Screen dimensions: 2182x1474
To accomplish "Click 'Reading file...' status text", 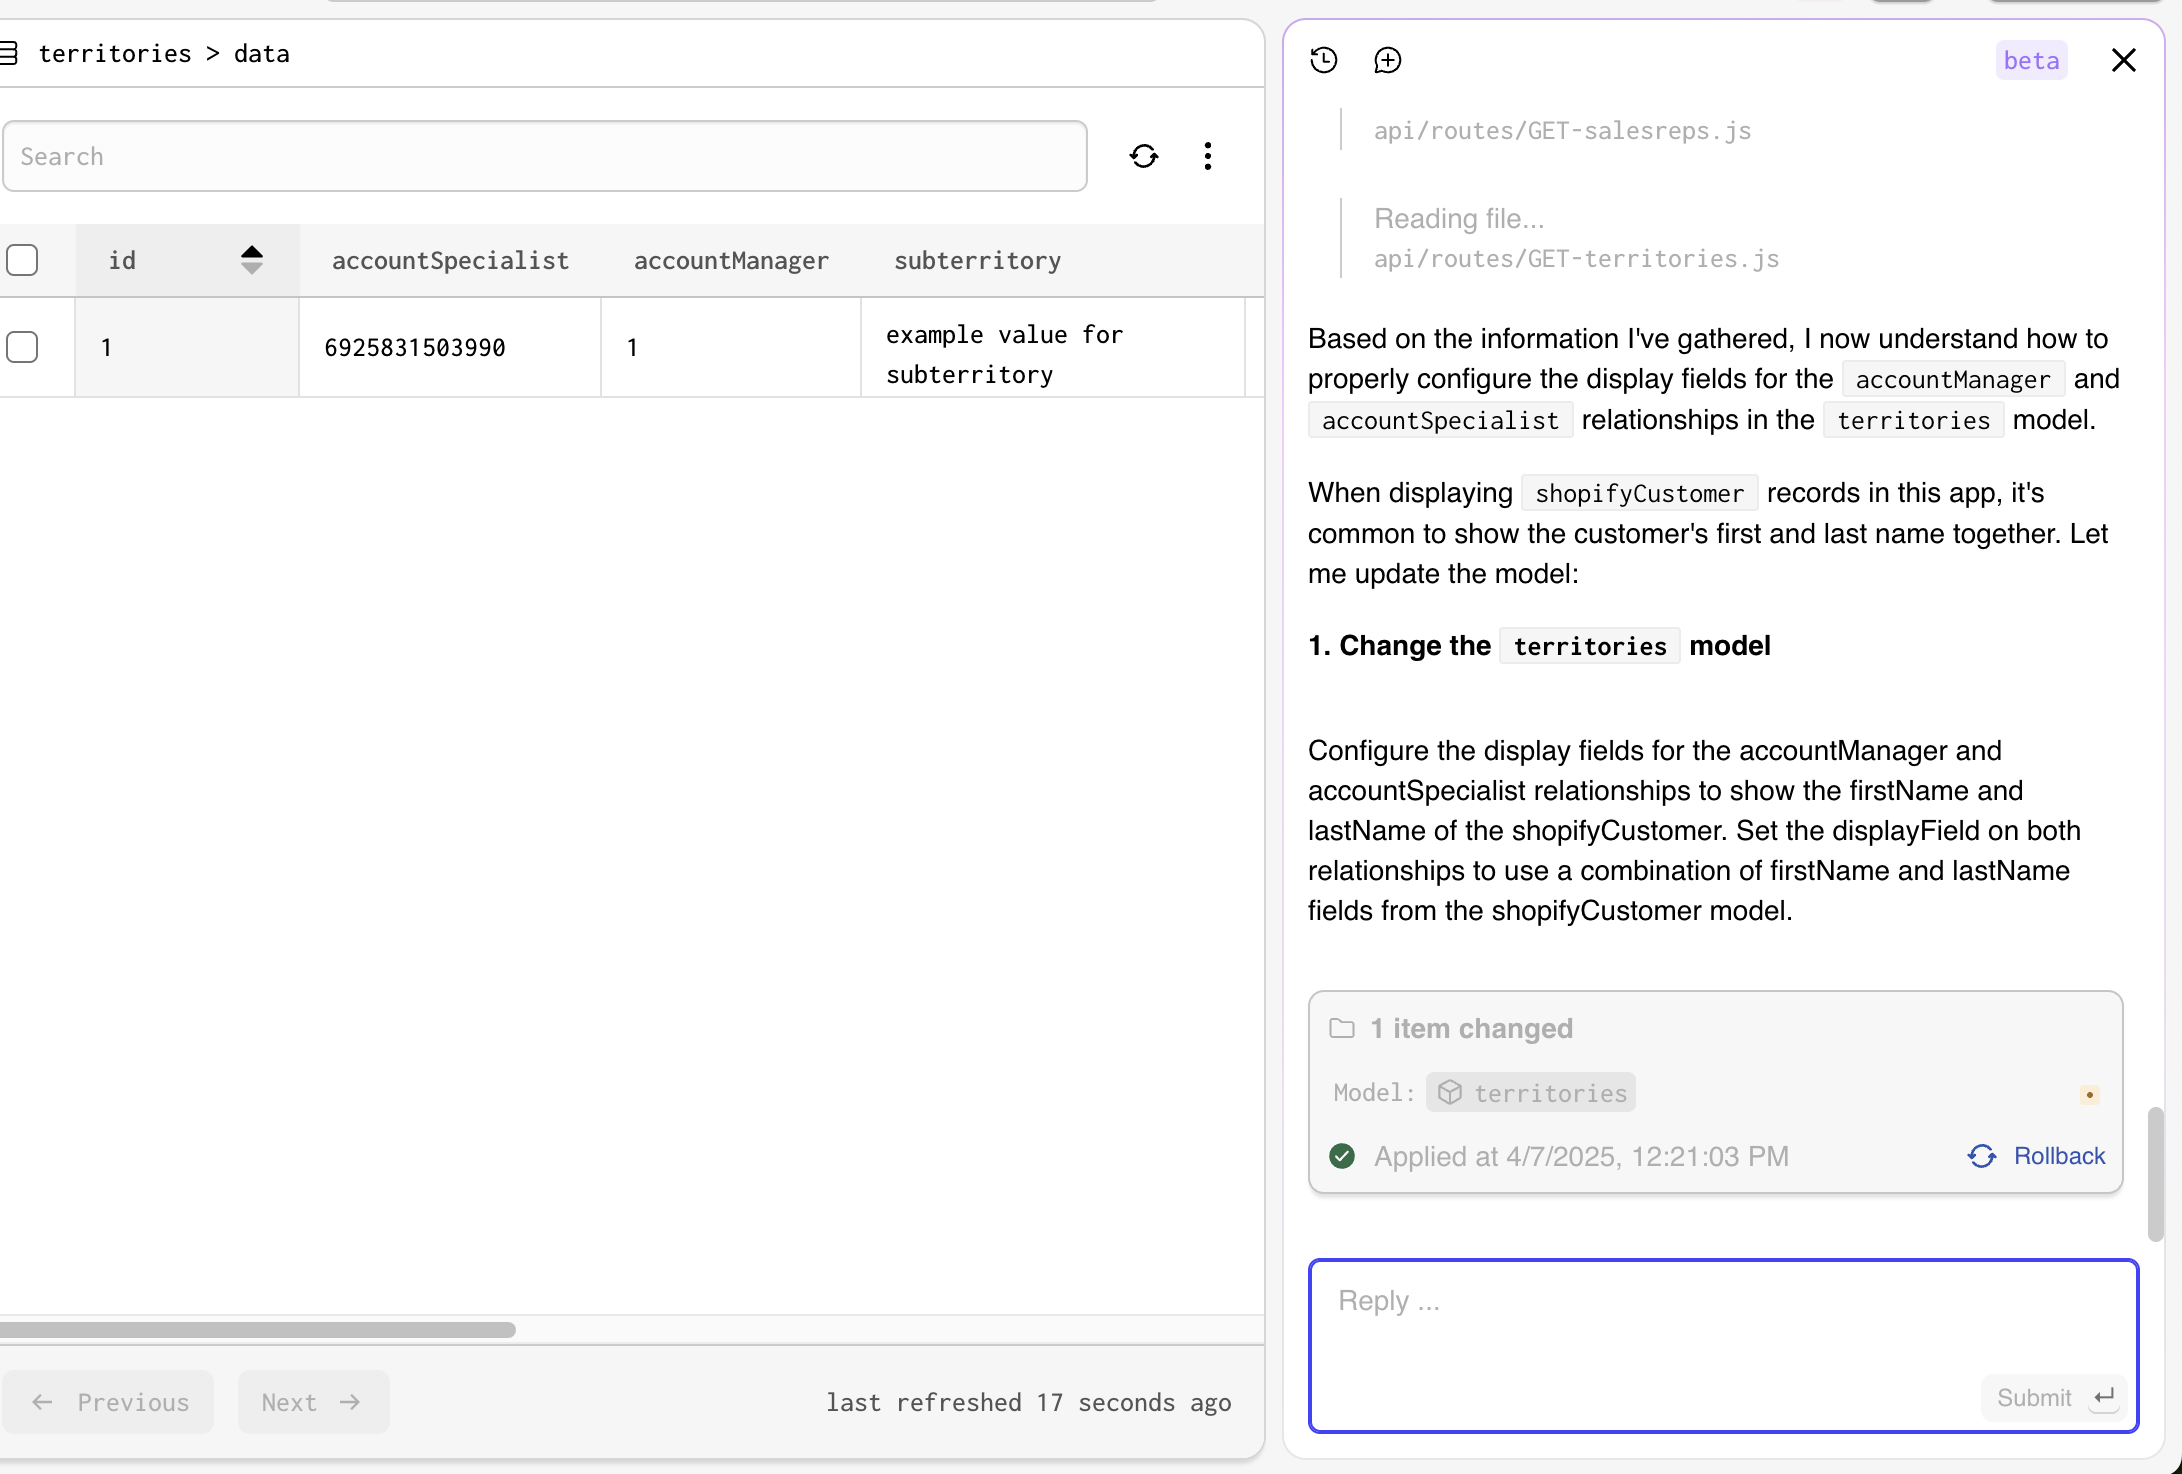I will coord(1459,218).
